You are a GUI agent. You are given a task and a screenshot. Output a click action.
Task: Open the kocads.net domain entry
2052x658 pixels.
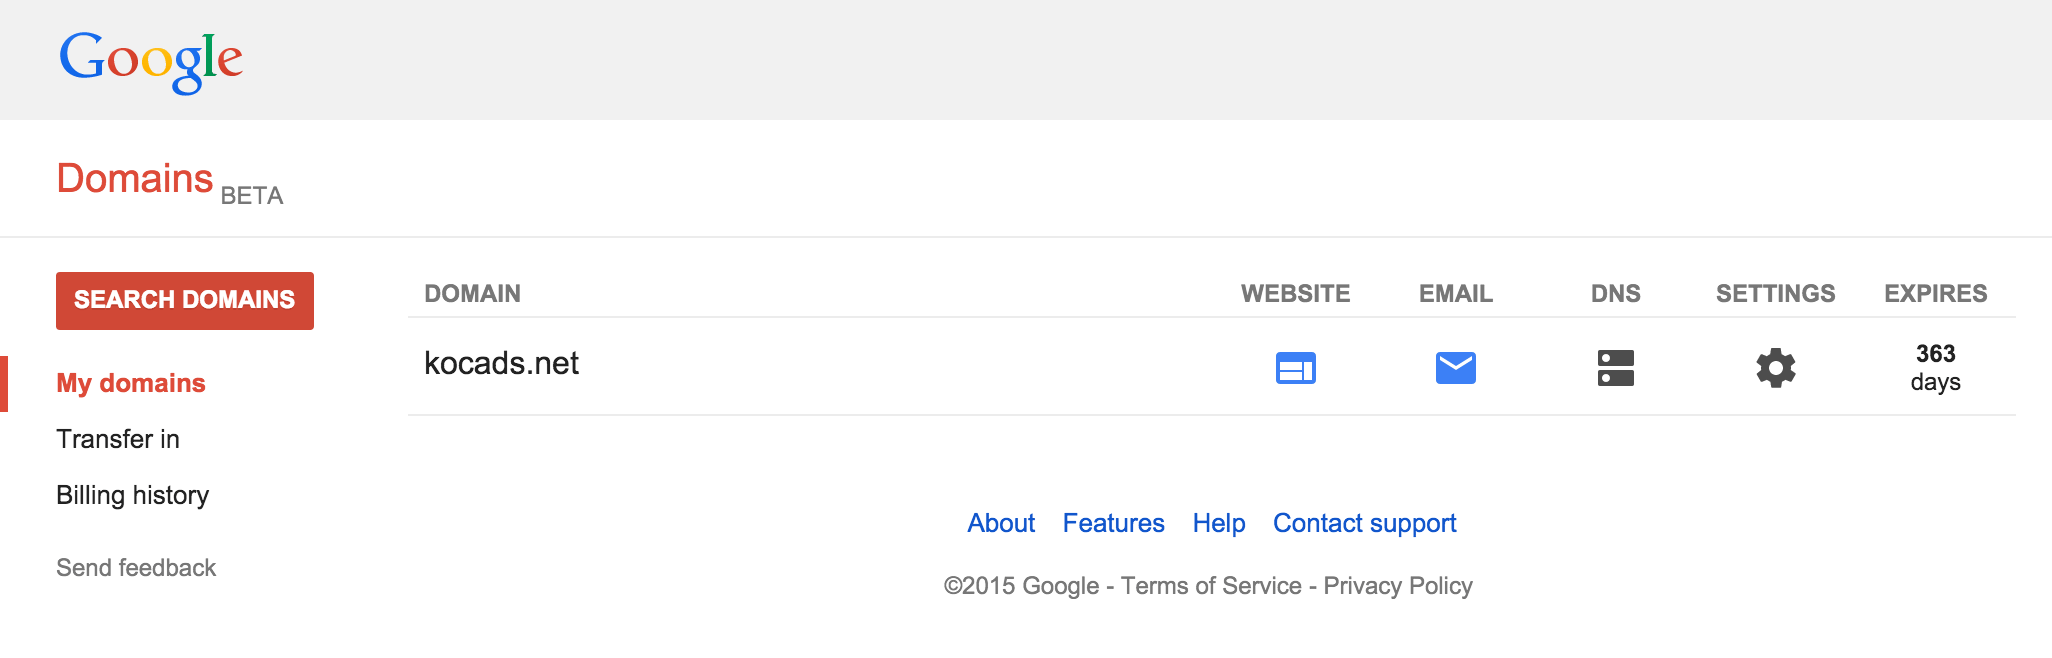click(x=502, y=363)
